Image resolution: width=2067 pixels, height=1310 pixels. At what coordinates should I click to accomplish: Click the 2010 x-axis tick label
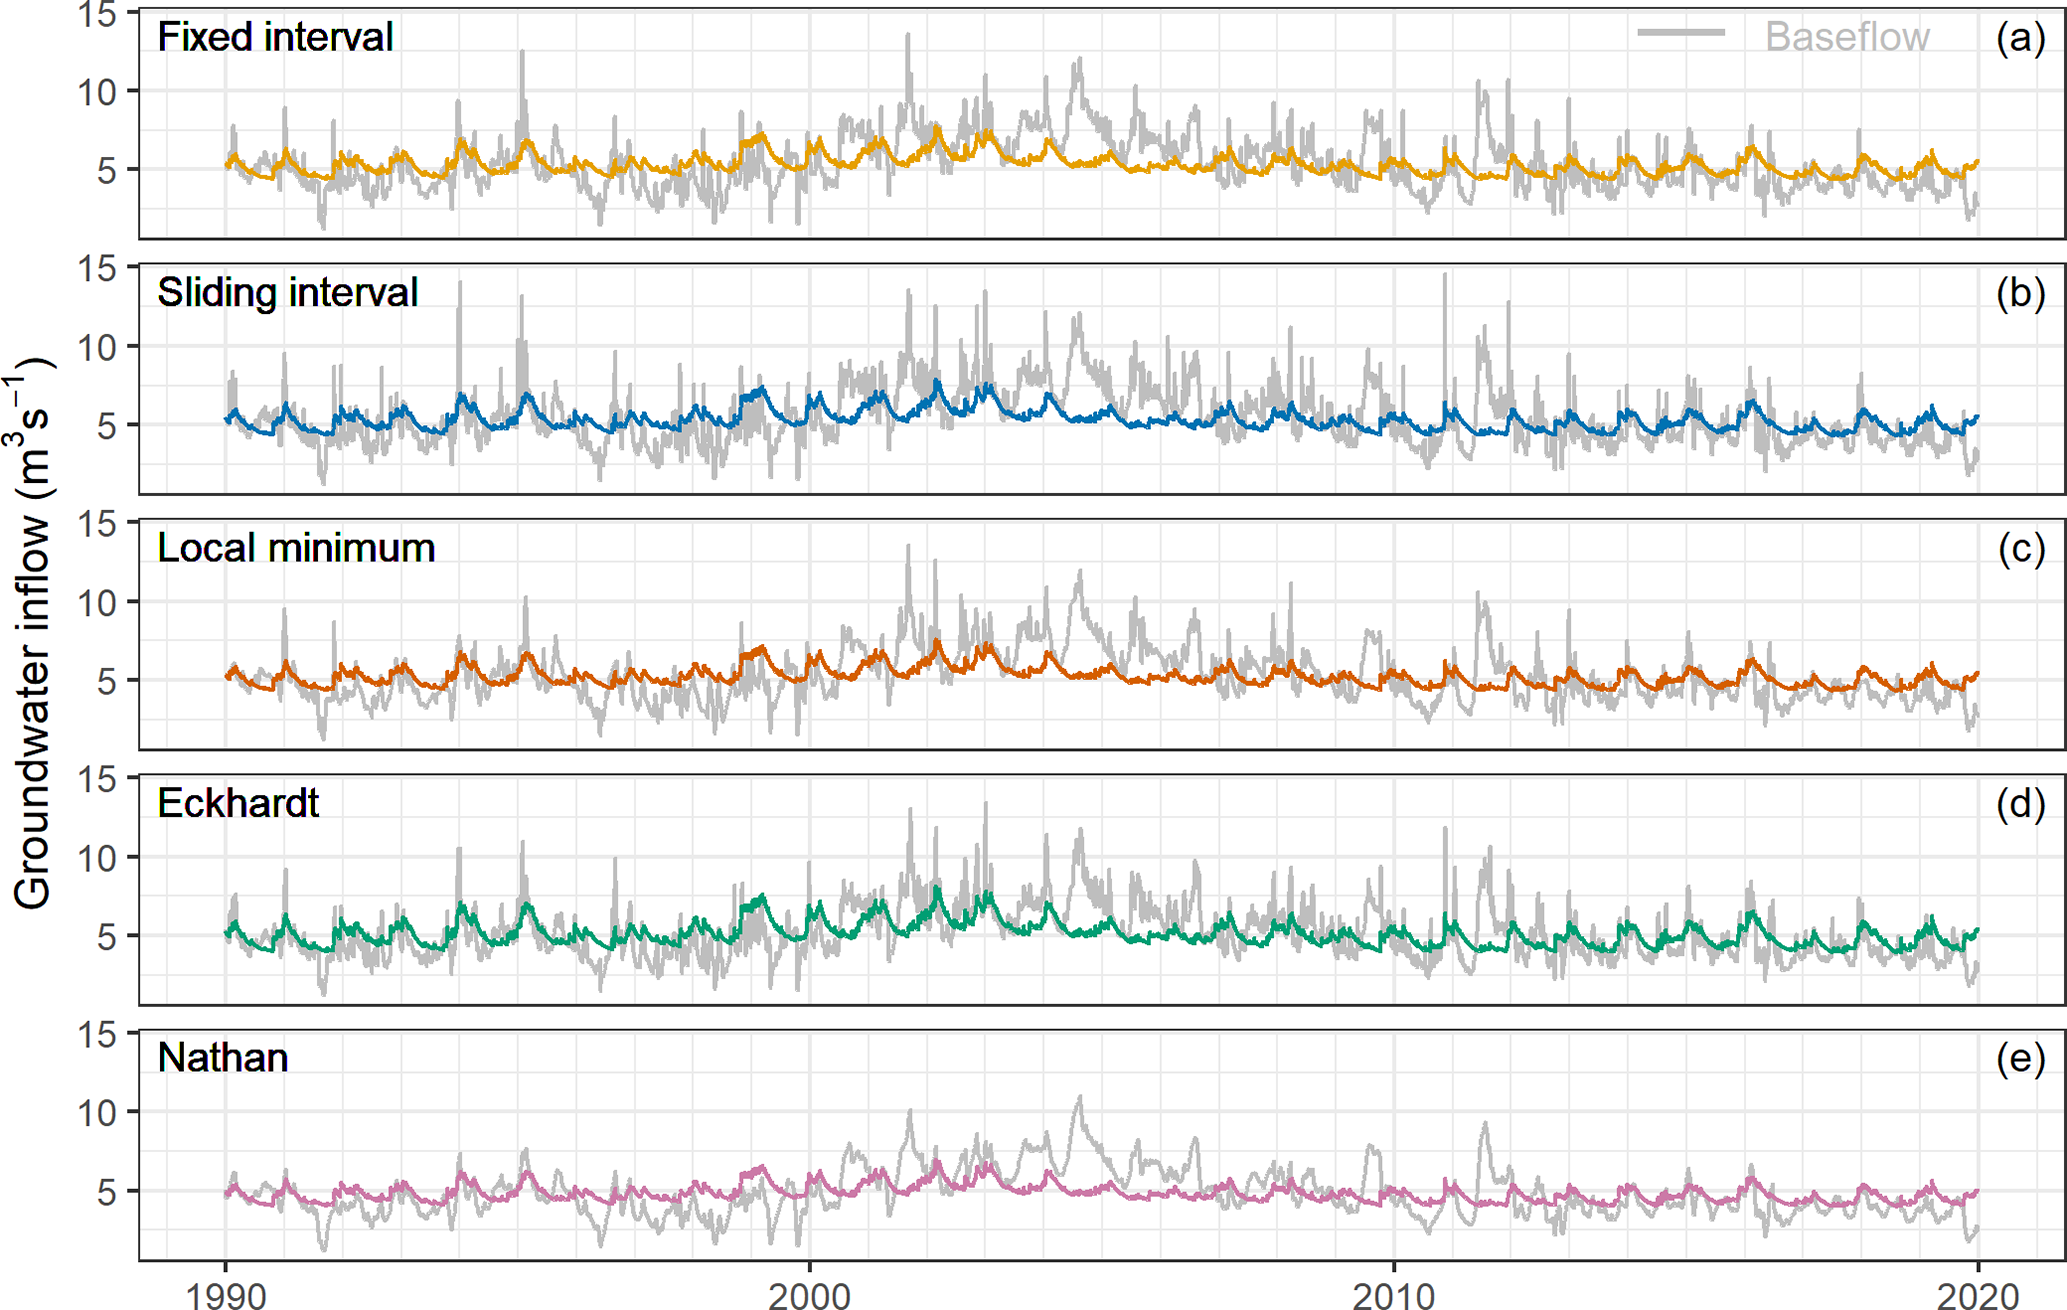1393,1295
